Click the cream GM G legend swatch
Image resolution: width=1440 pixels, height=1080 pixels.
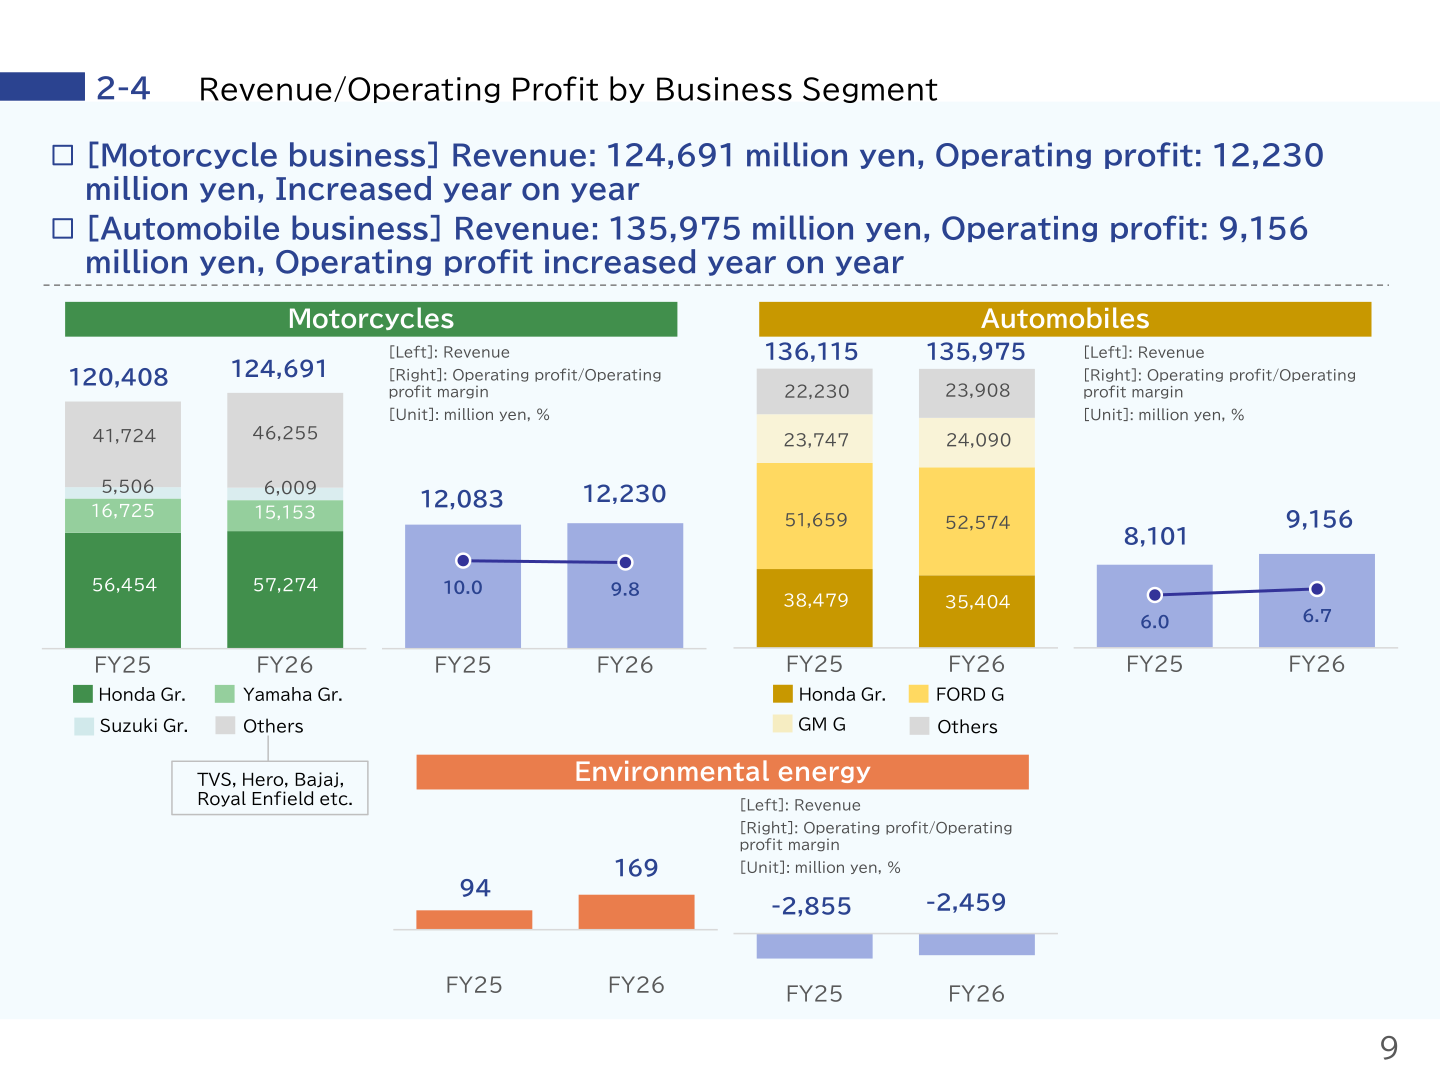783,724
